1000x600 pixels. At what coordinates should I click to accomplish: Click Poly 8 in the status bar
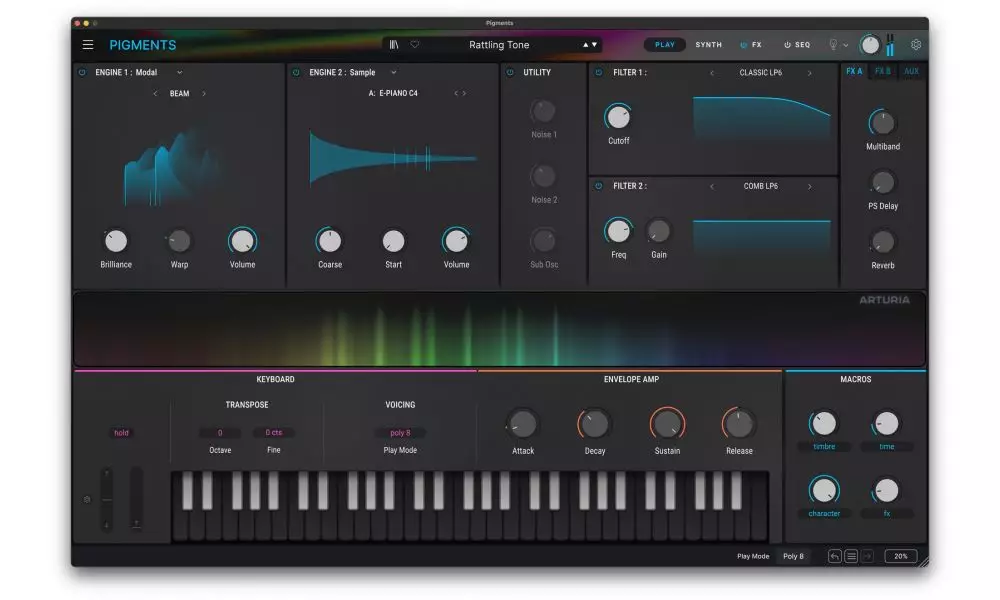[x=793, y=556]
